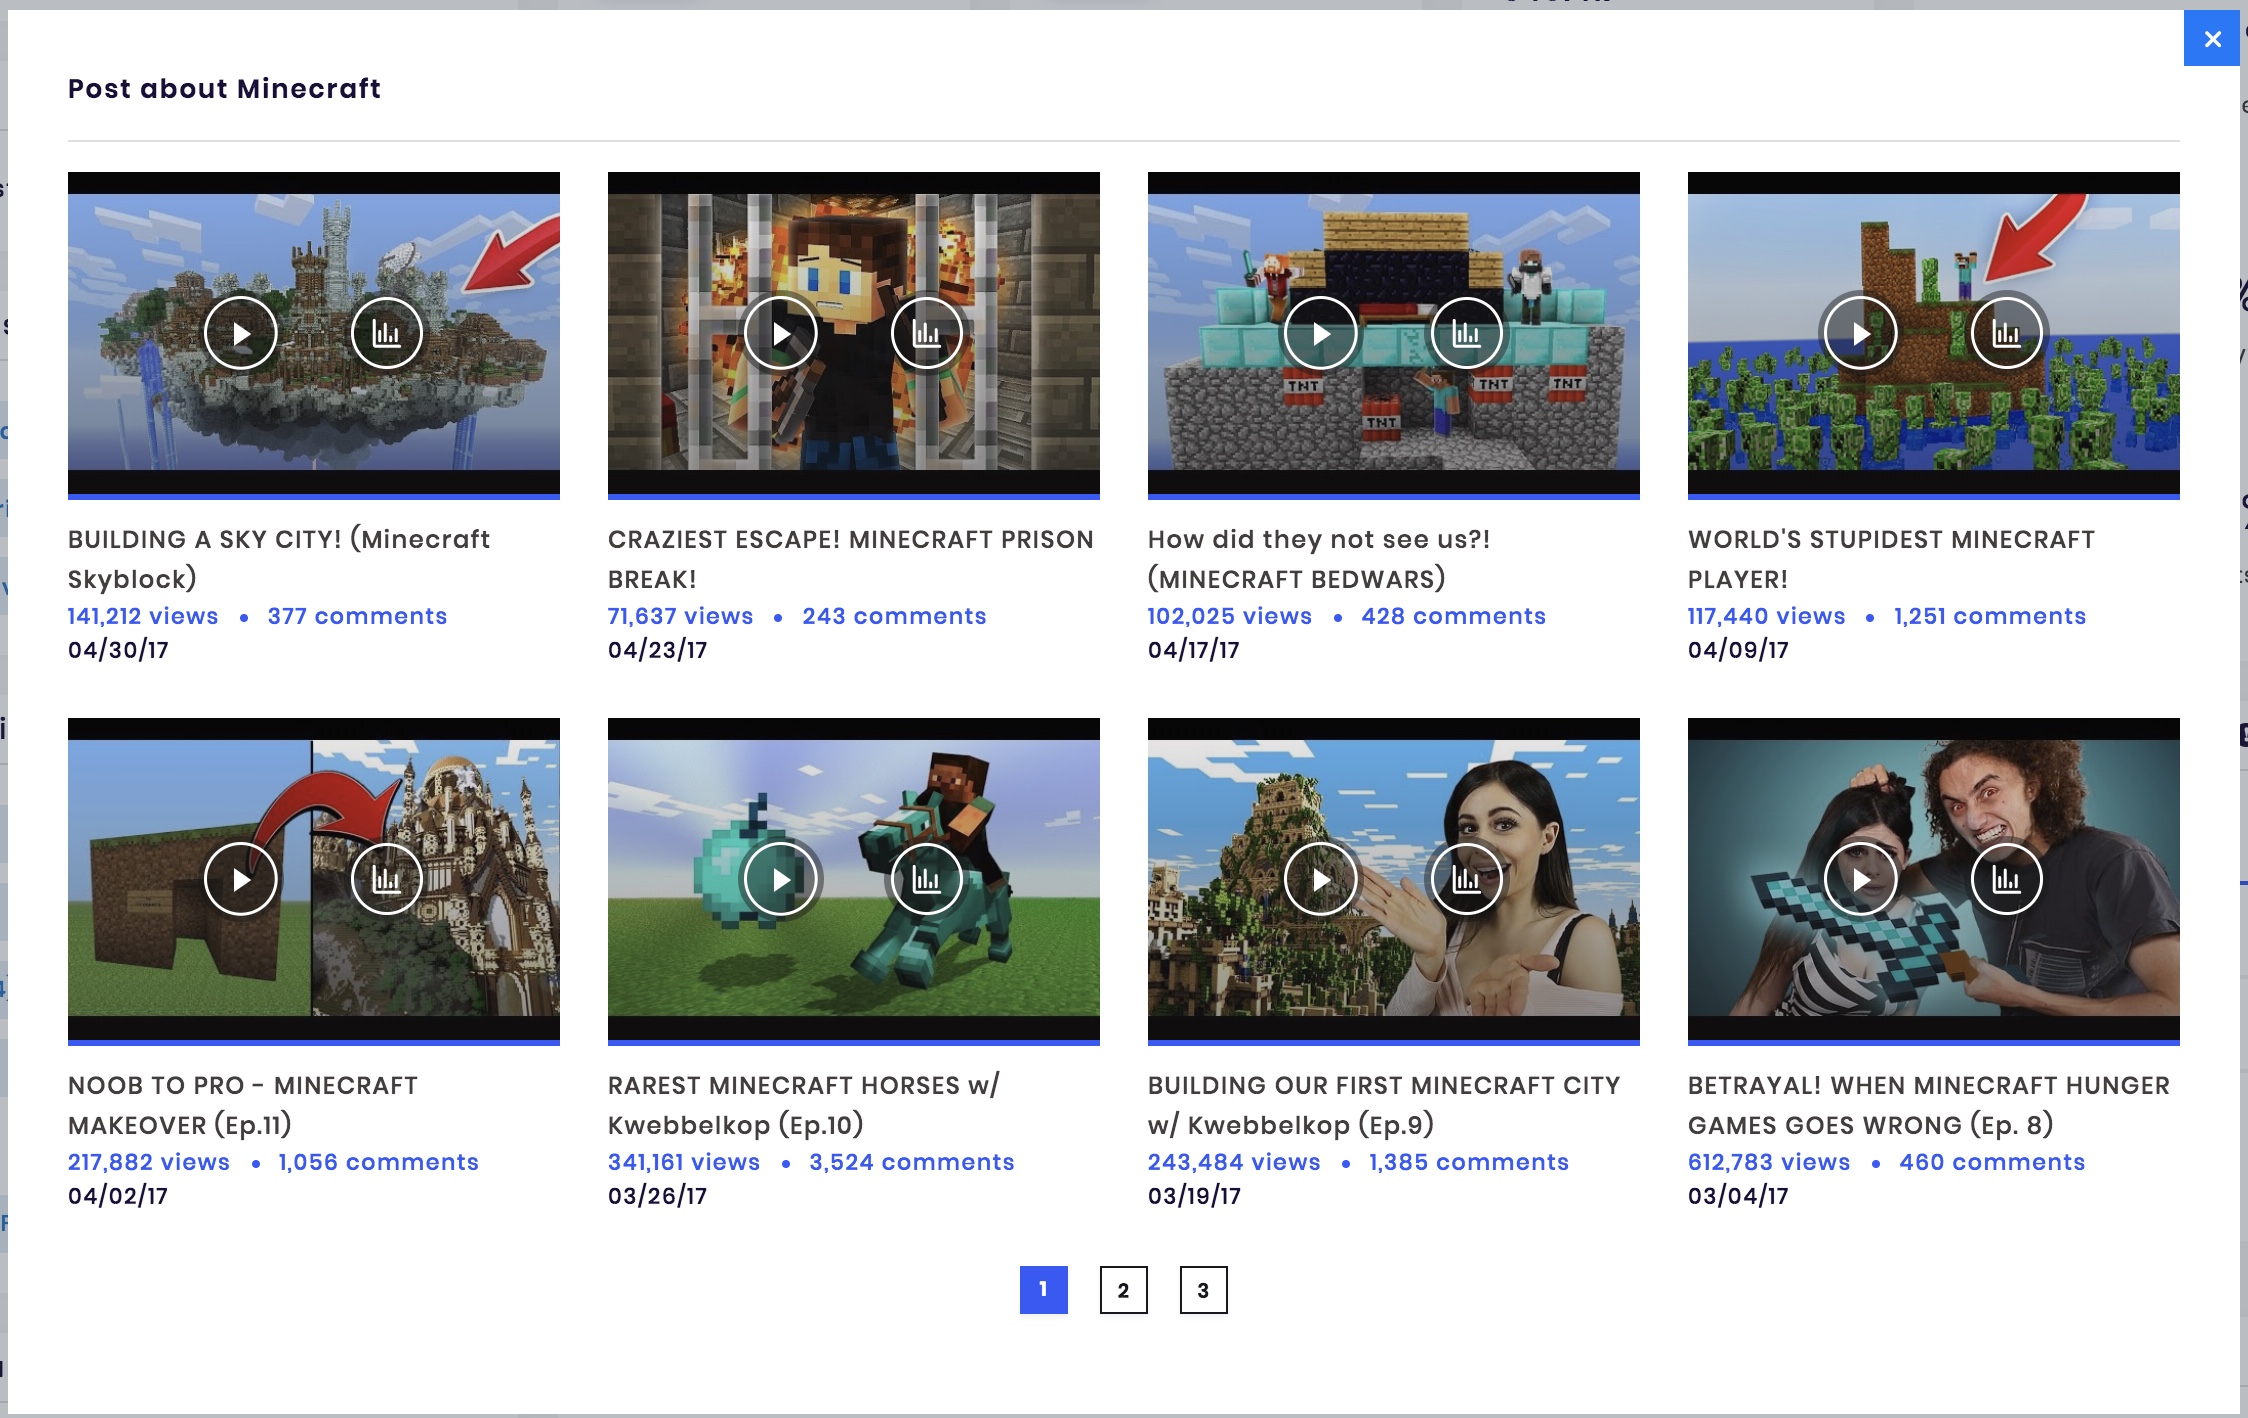Play the CRAZIEST ESCAPE prison break video
The width and height of the screenshot is (2248, 1418).
781,333
